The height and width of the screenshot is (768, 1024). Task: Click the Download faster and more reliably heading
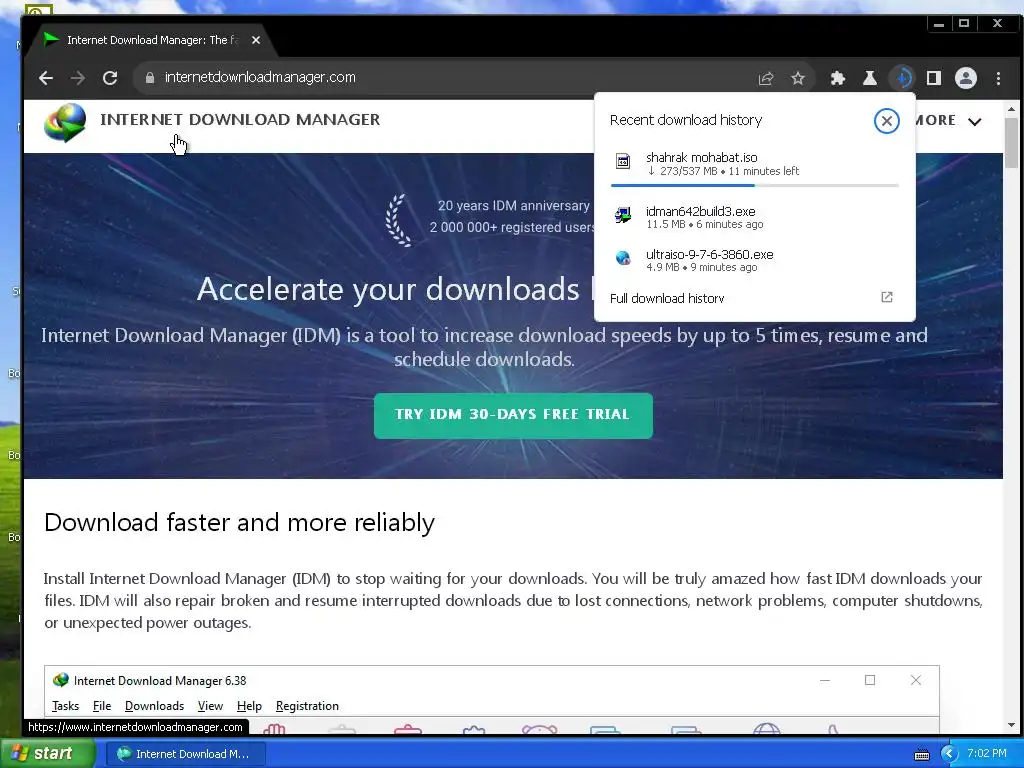pyautogui.click(x=239, y=522)
